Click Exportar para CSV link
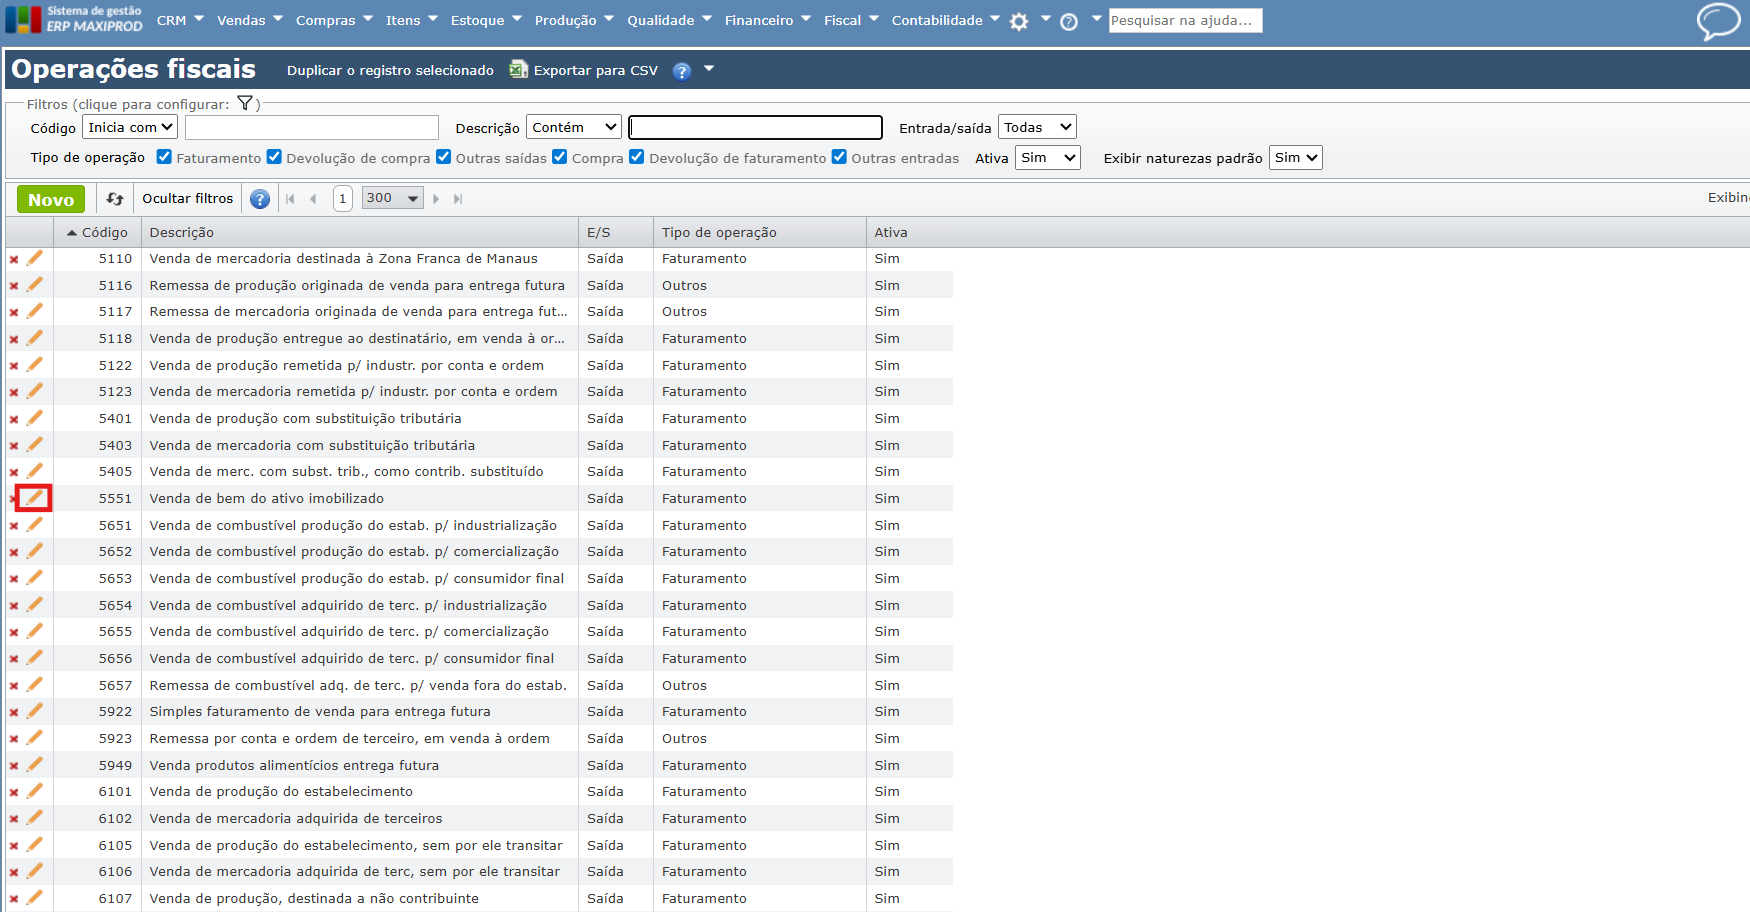Image resolution: width=1750 pixels, height=912 pixels. (x=596, y=70)
